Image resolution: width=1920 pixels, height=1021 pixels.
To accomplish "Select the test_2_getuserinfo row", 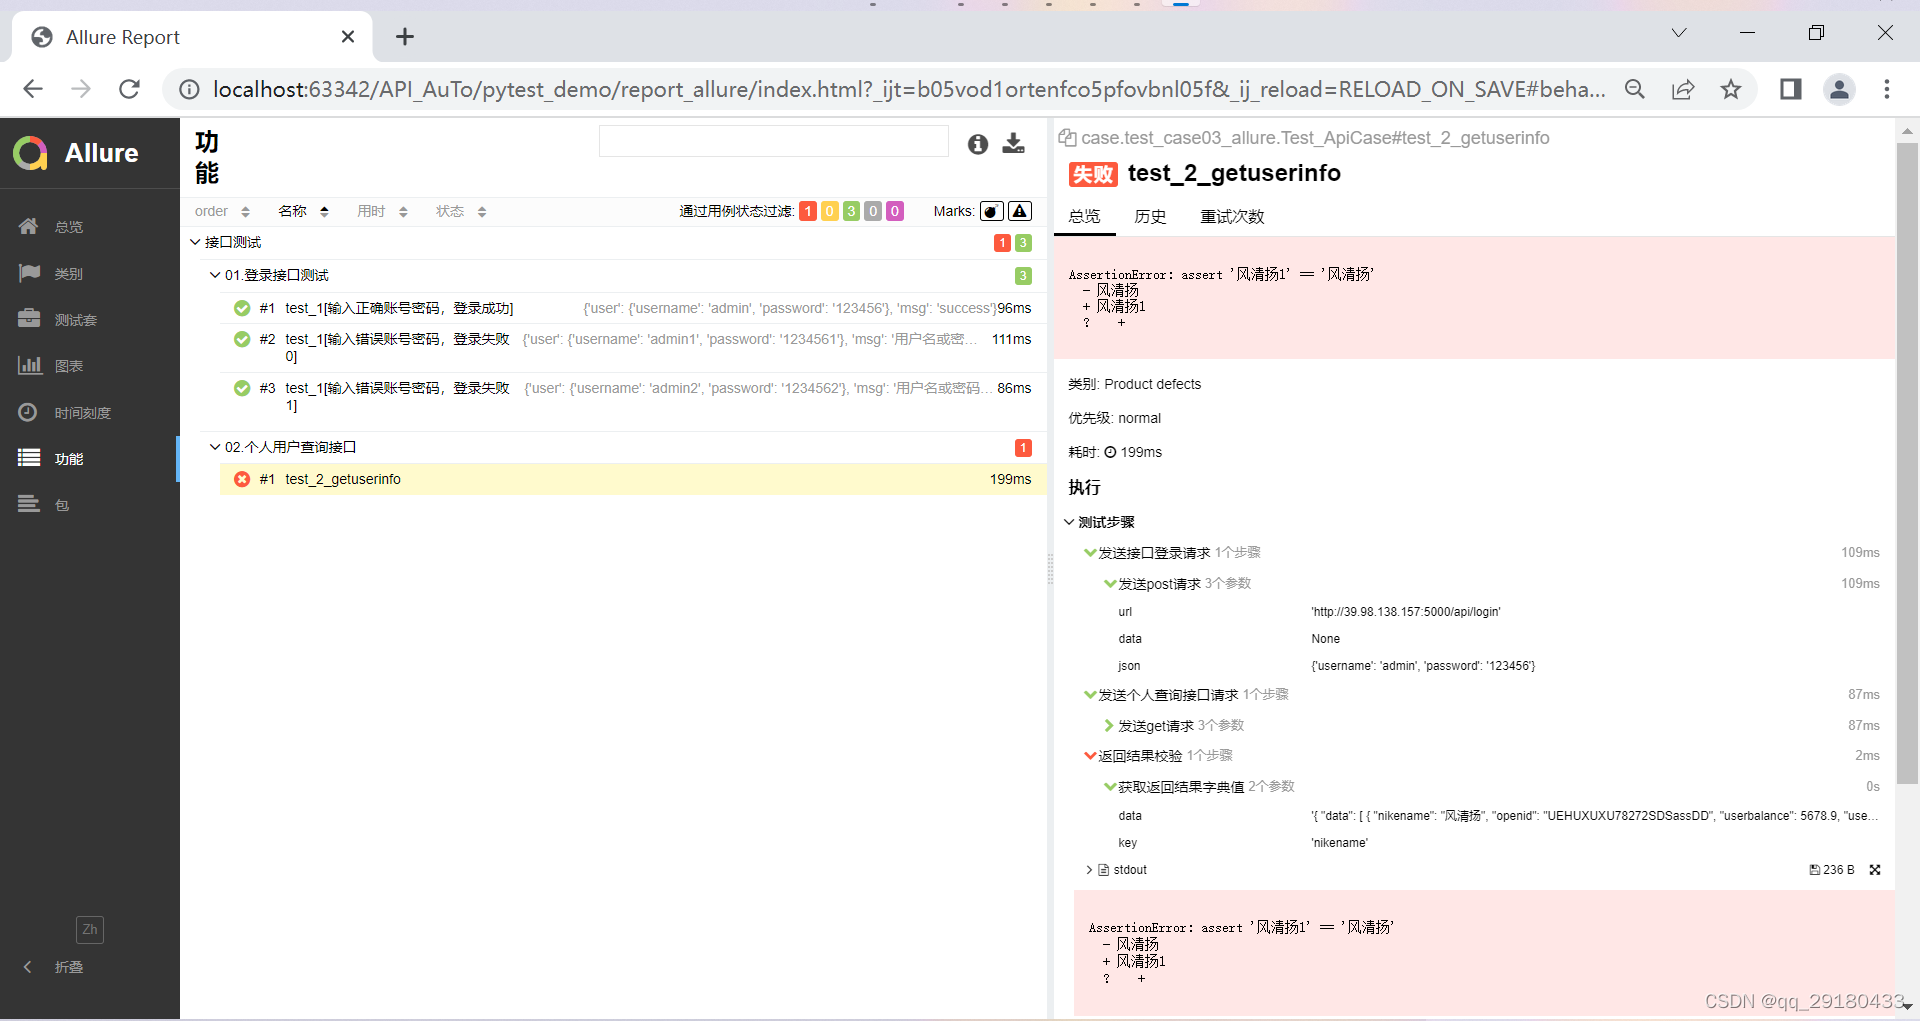I will pyautogui.click(x=633, y=480).
